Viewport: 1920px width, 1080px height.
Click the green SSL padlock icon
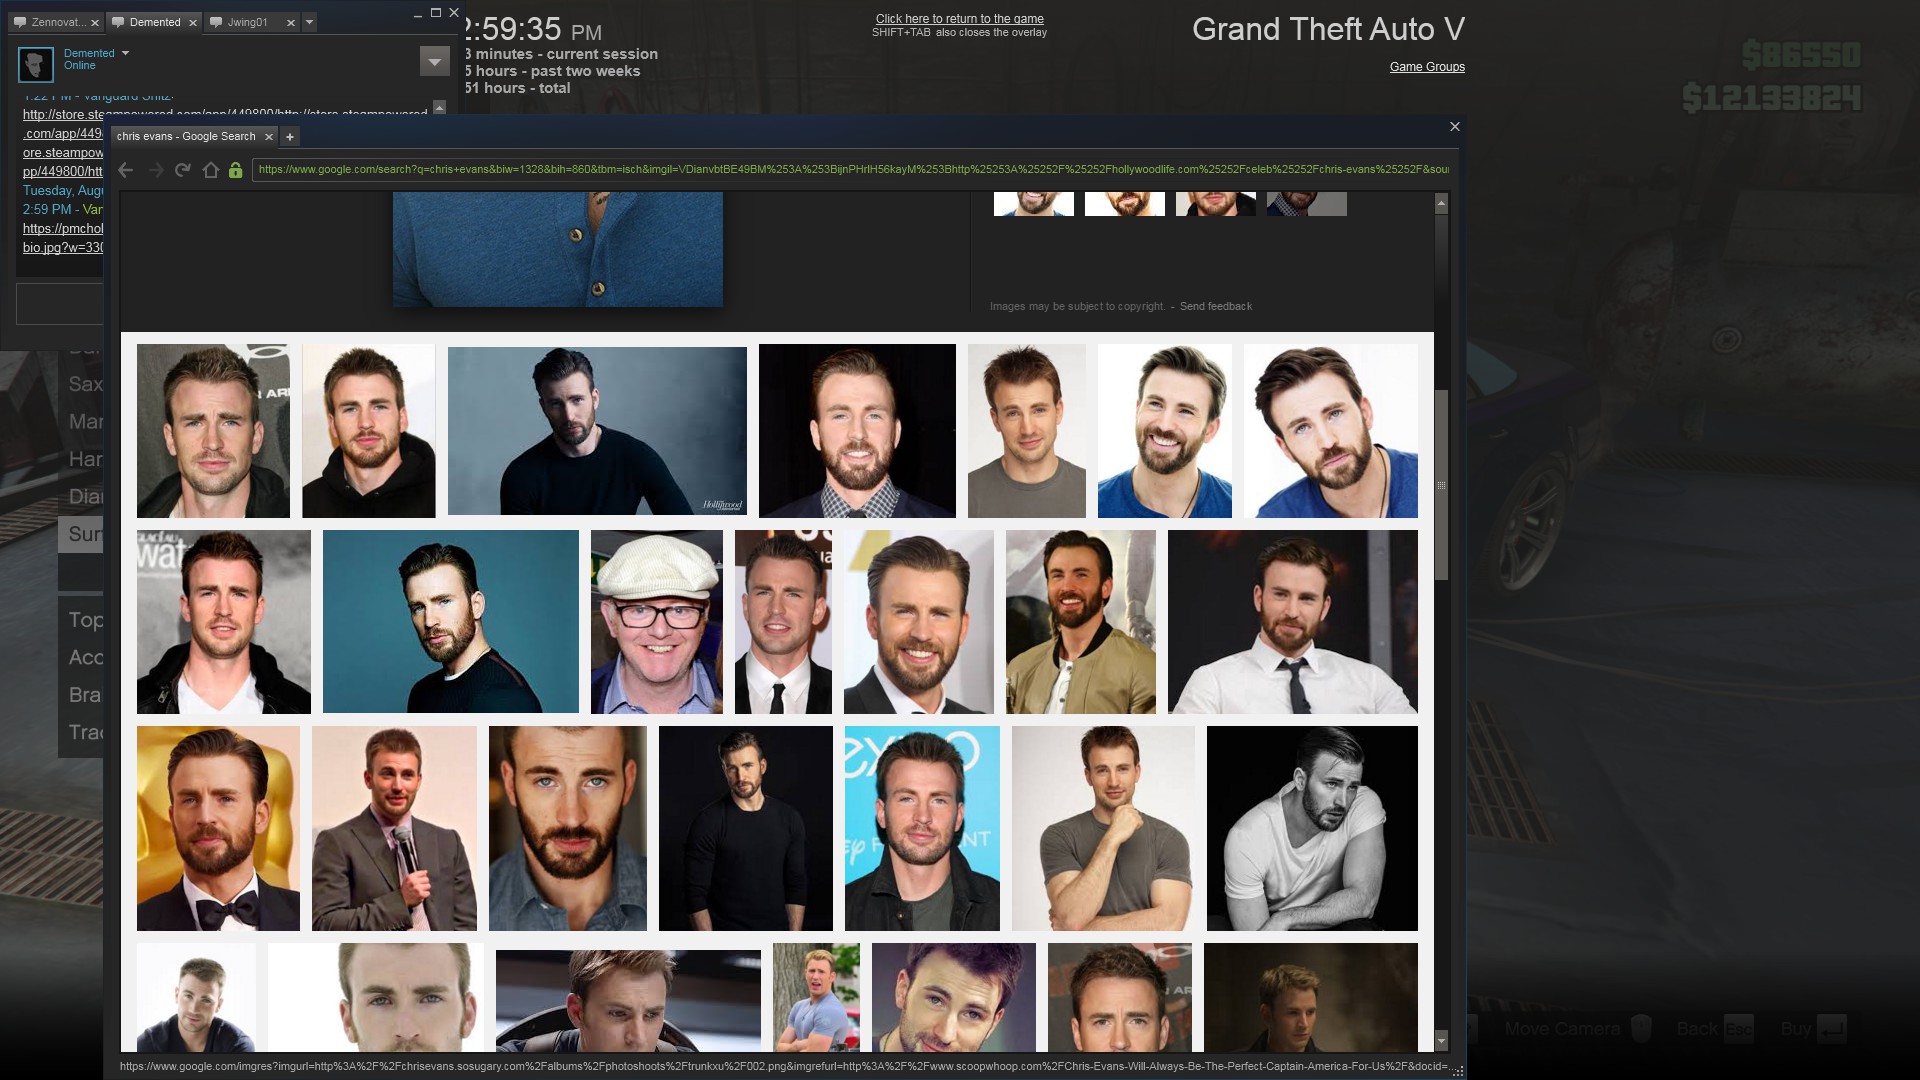point(235,170)
